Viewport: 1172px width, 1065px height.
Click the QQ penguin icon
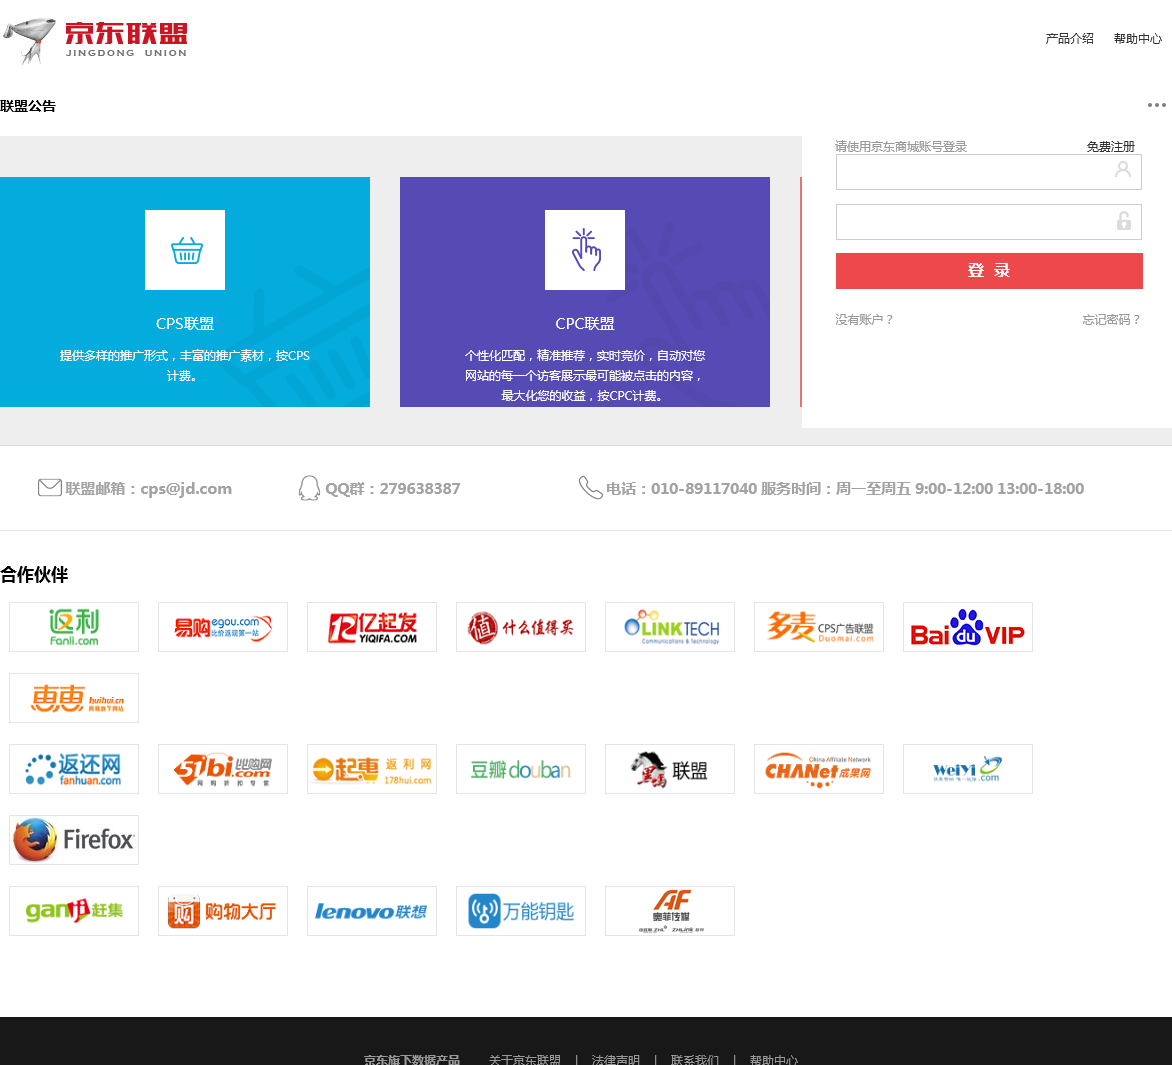(x=309, y=488)
